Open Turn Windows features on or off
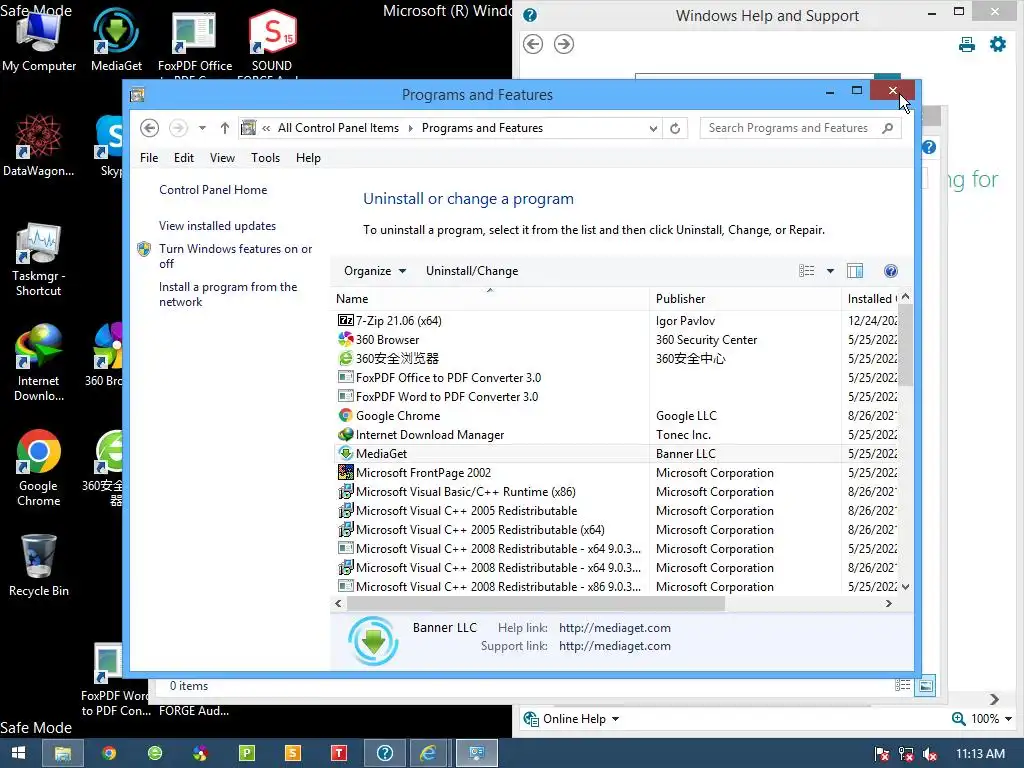This screenshot has height=768, width=1024. pyautogui.click(x=236, y=256)
